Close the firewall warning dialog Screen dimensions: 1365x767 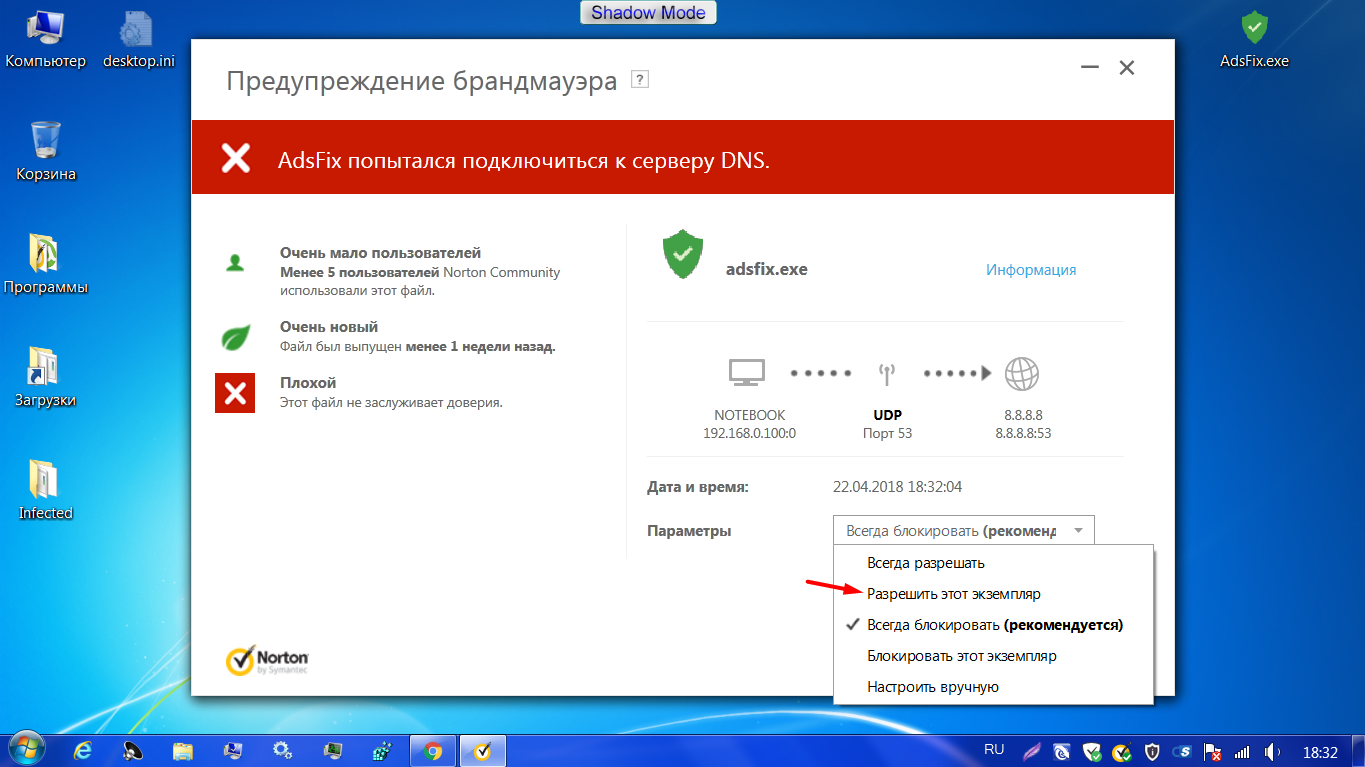[x=1127, y=68]
